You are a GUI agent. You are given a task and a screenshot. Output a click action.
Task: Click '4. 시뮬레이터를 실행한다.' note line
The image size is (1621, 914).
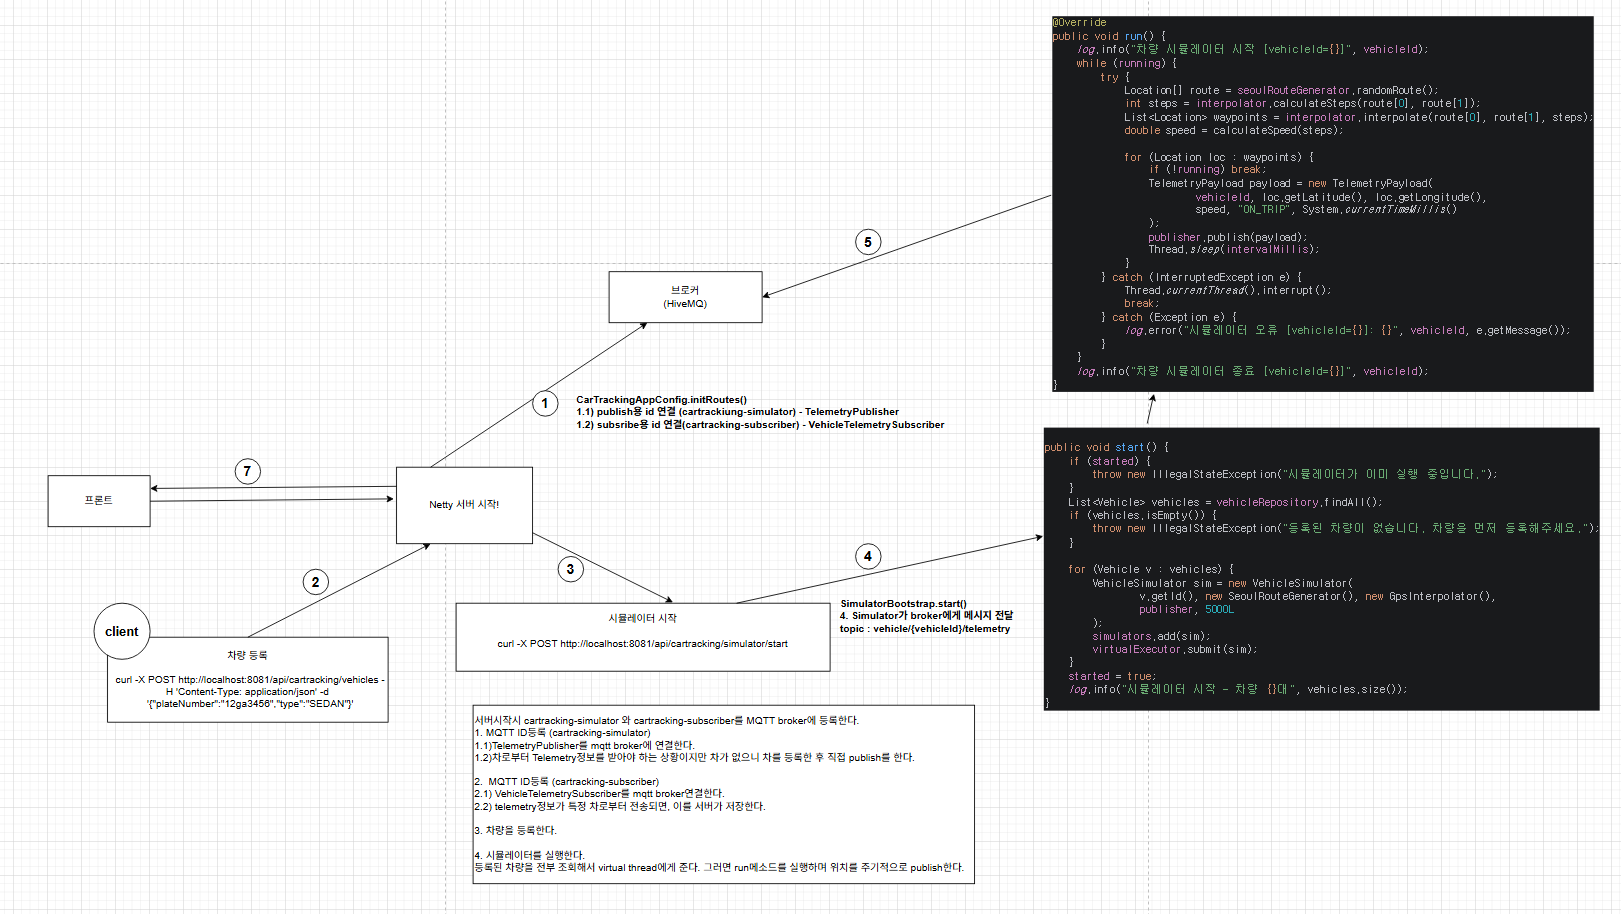point(529,855)
